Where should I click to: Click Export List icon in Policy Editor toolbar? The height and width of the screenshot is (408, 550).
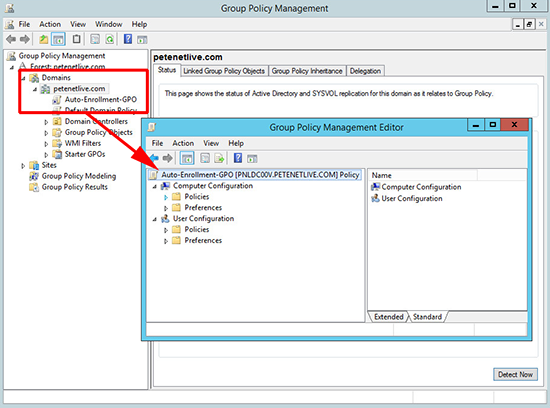[219, 159]
